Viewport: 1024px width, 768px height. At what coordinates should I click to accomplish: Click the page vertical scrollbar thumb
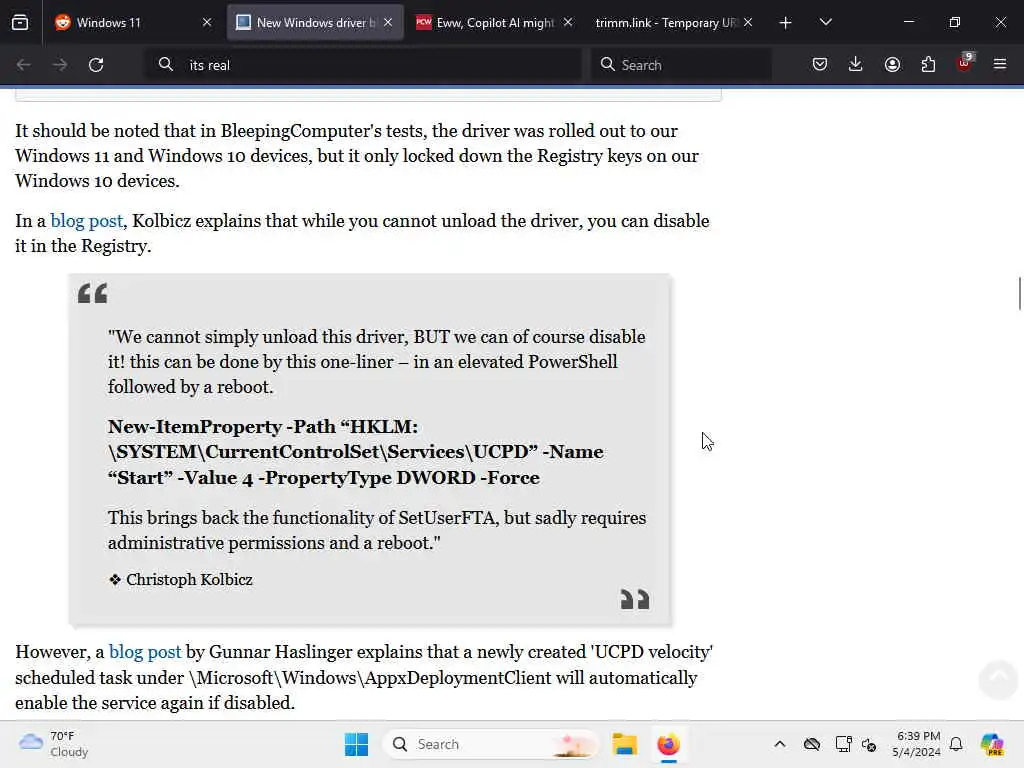point(1019,294)
